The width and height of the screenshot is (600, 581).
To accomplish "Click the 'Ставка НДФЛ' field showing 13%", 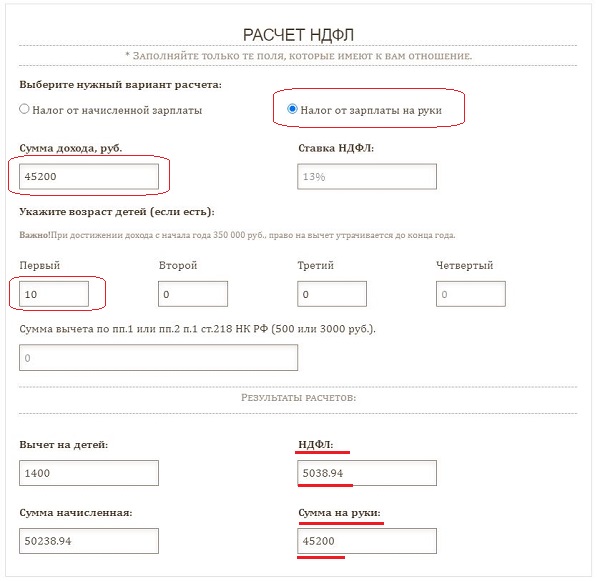I will point(367,176).
